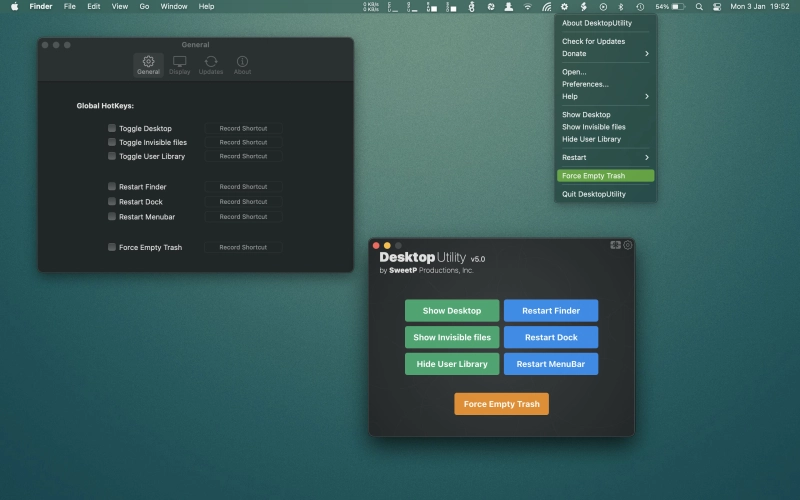Image resolution: width=800 pixels, height=500 pixels.
Task: Choose Check for Updates in the menu
Action: click(605, 41)
